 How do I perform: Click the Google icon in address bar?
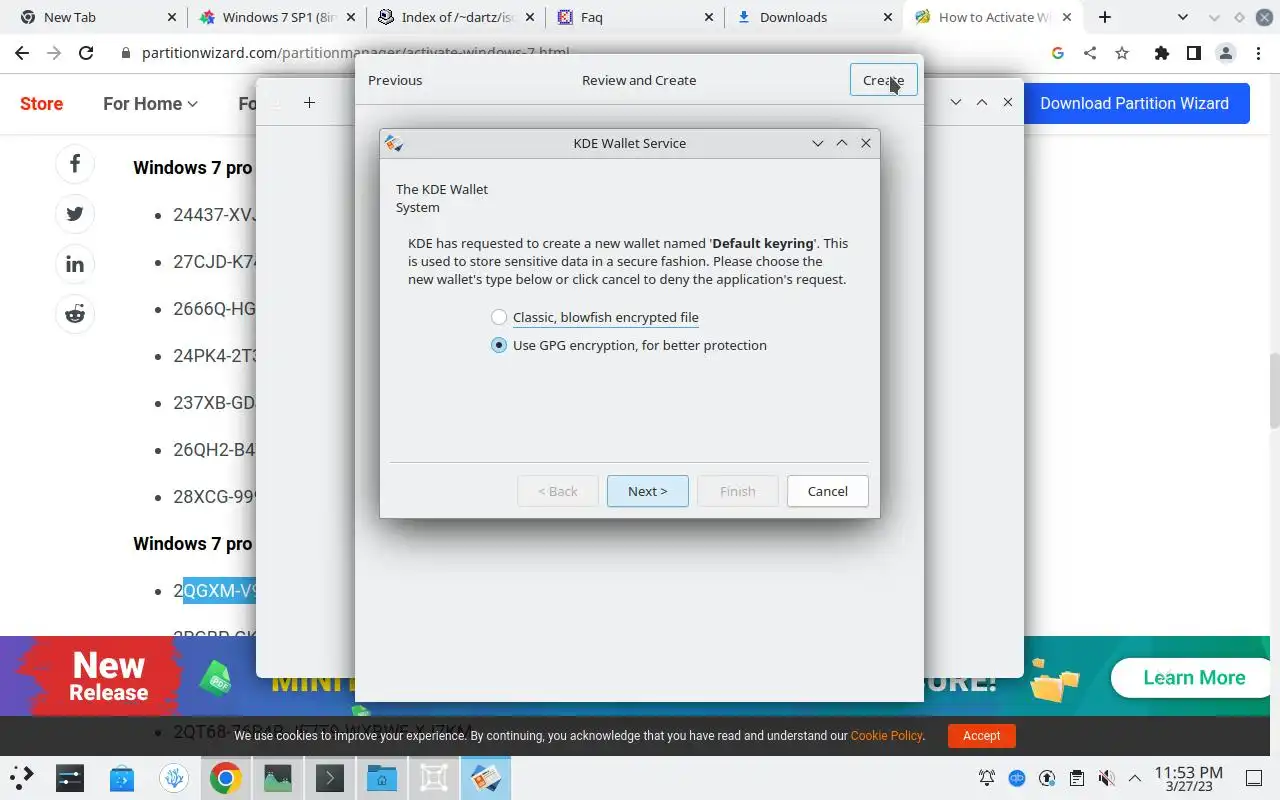coord(1058,53)
